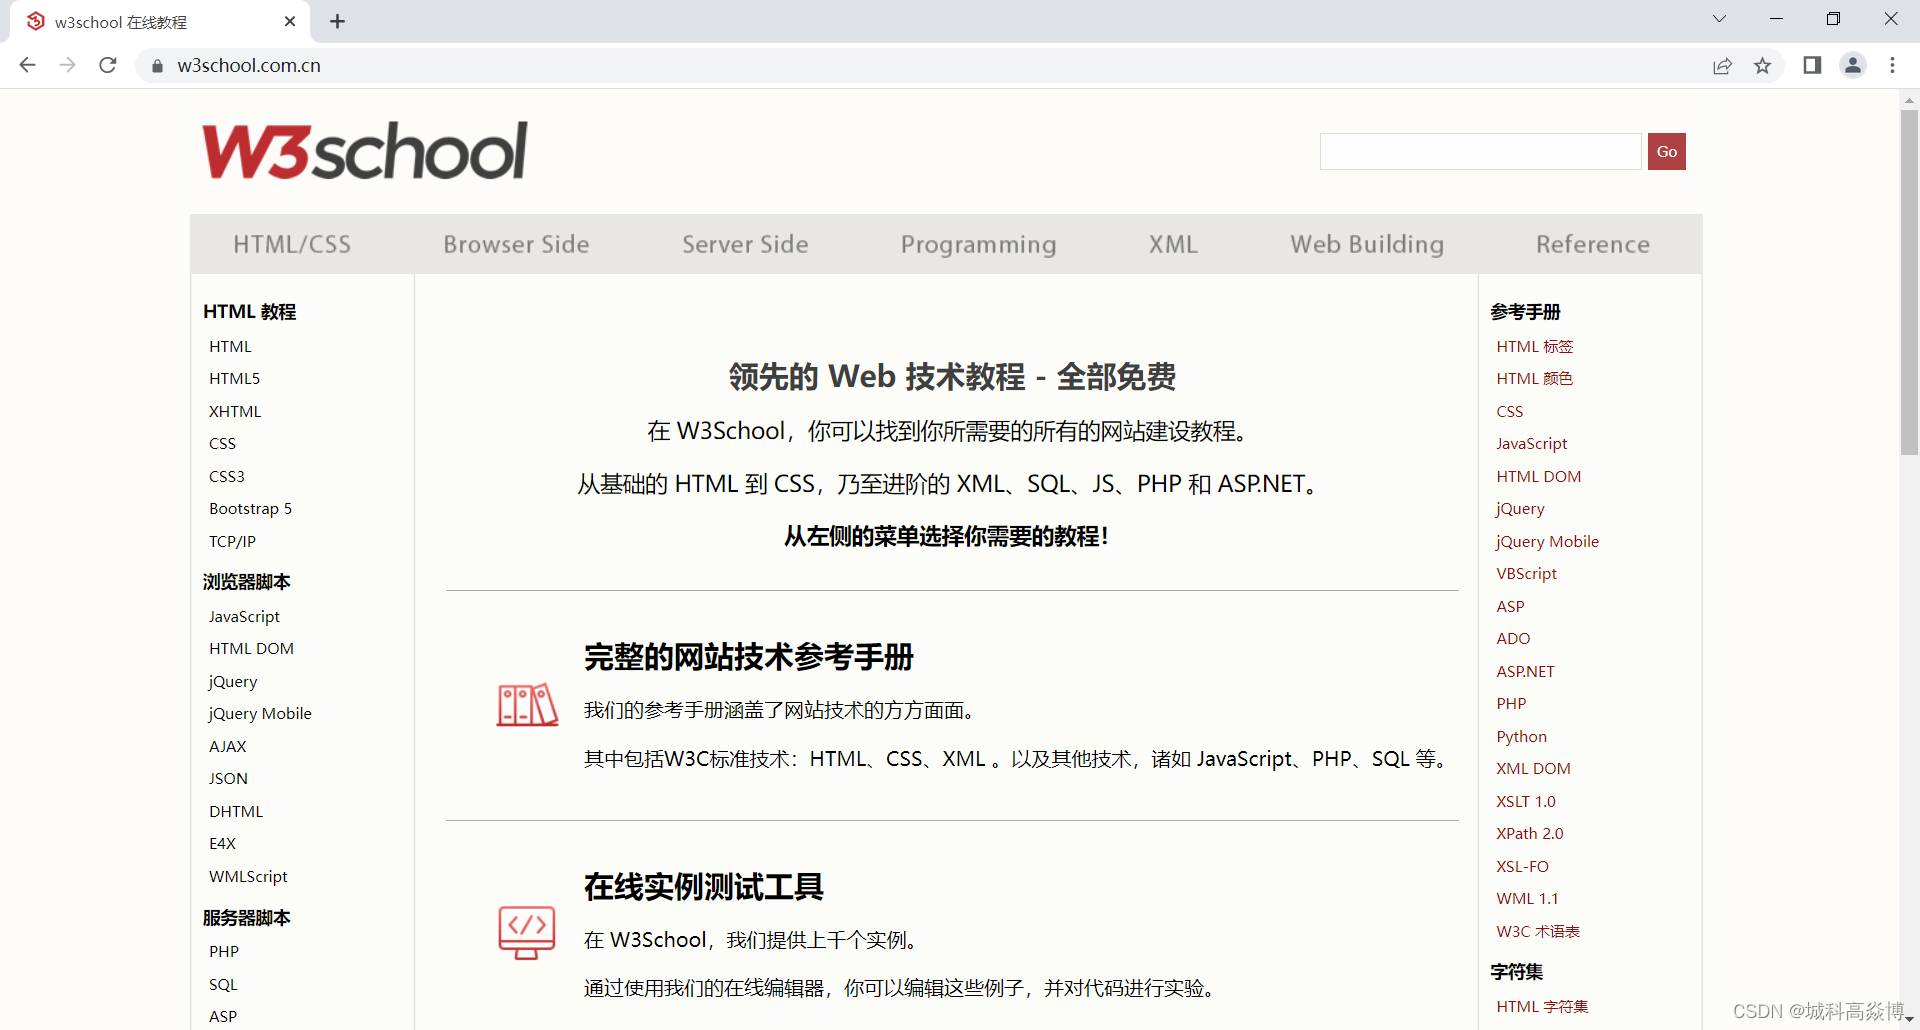Bookmark this page with star icon
Image resolution: width=1920 pixels, height=1030 pixels.
pyautogui.click(x=1762, y=66)
